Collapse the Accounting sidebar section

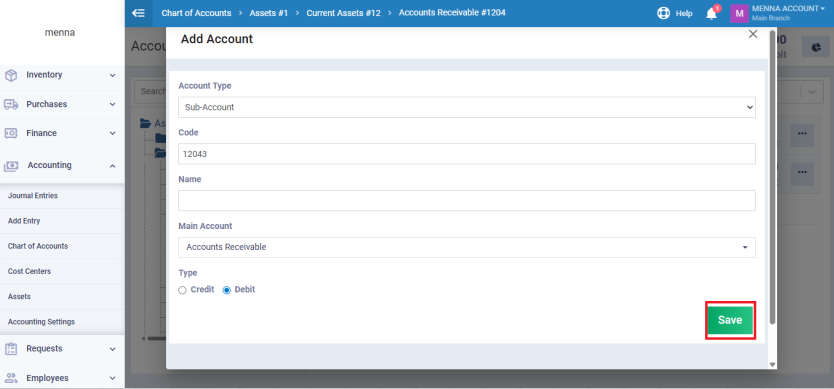point(112,165)
